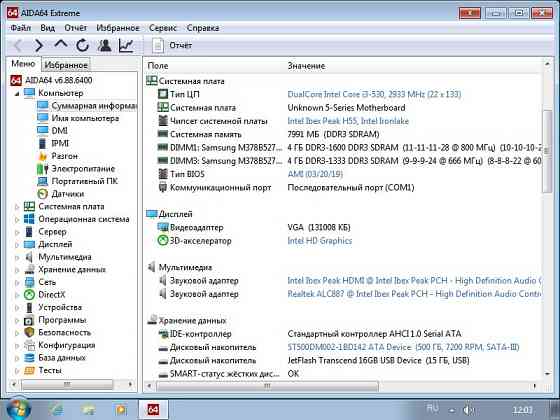Click the Отчёт toolbar button
Screen dimensions: 560x420
click(172, 46)
